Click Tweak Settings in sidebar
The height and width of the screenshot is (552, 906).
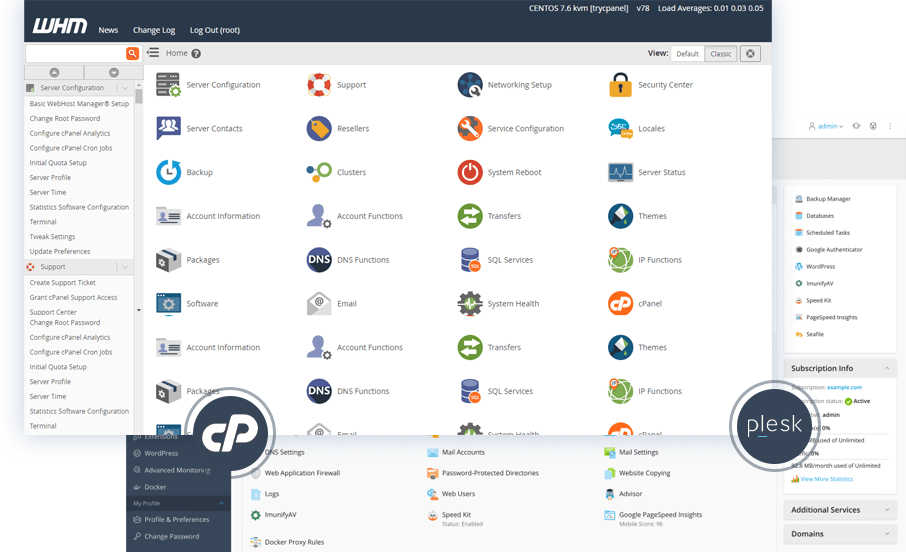point(52,236)
